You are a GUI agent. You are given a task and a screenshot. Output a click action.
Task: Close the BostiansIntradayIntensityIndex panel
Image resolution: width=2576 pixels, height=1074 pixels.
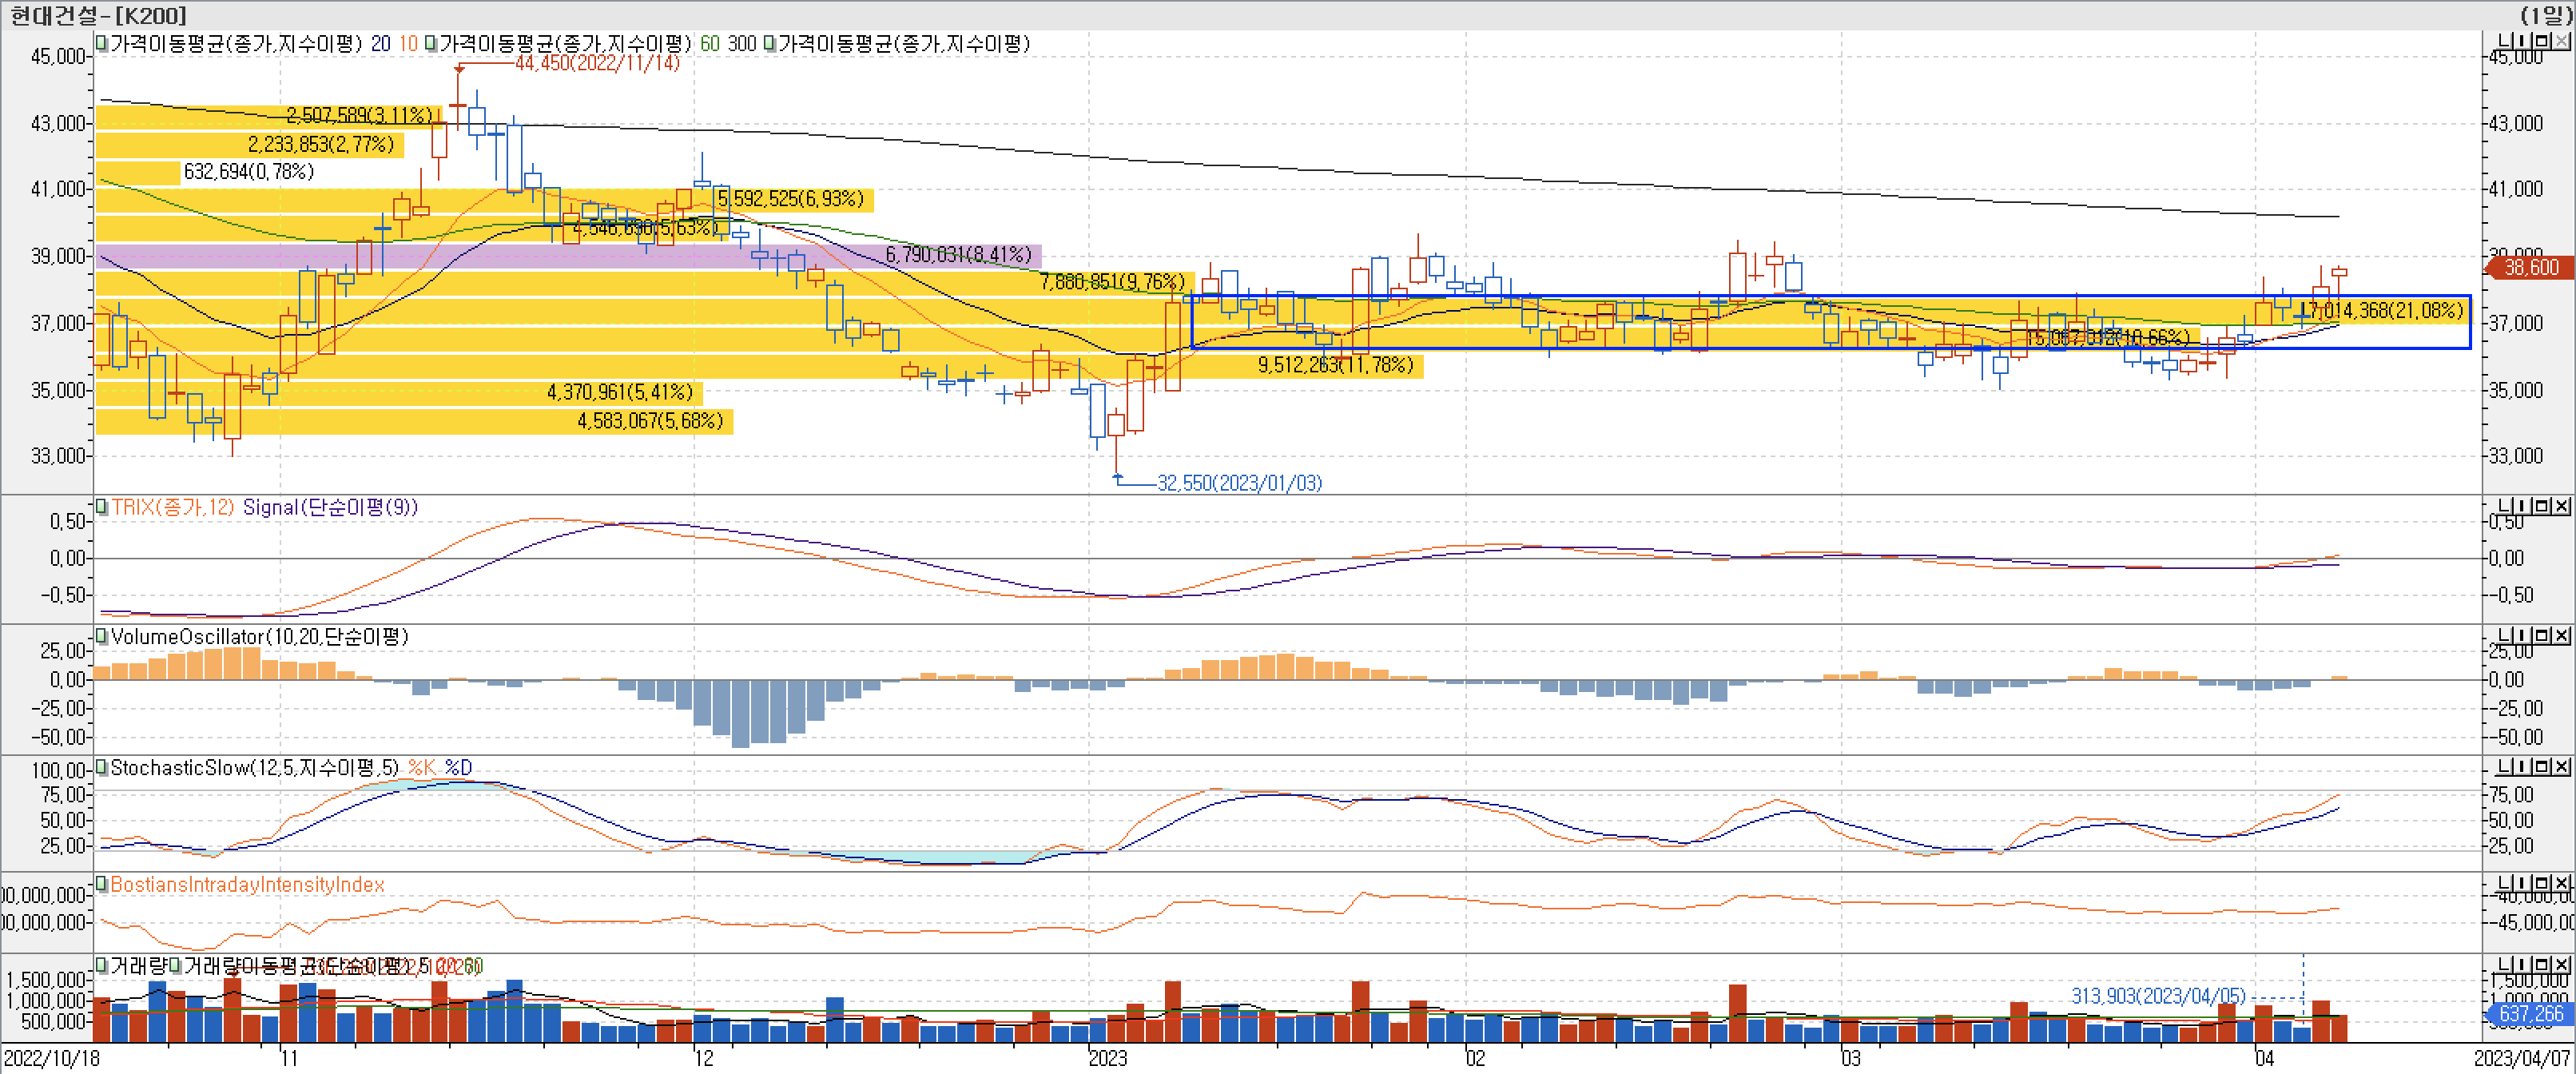(x=2561, y=883)
